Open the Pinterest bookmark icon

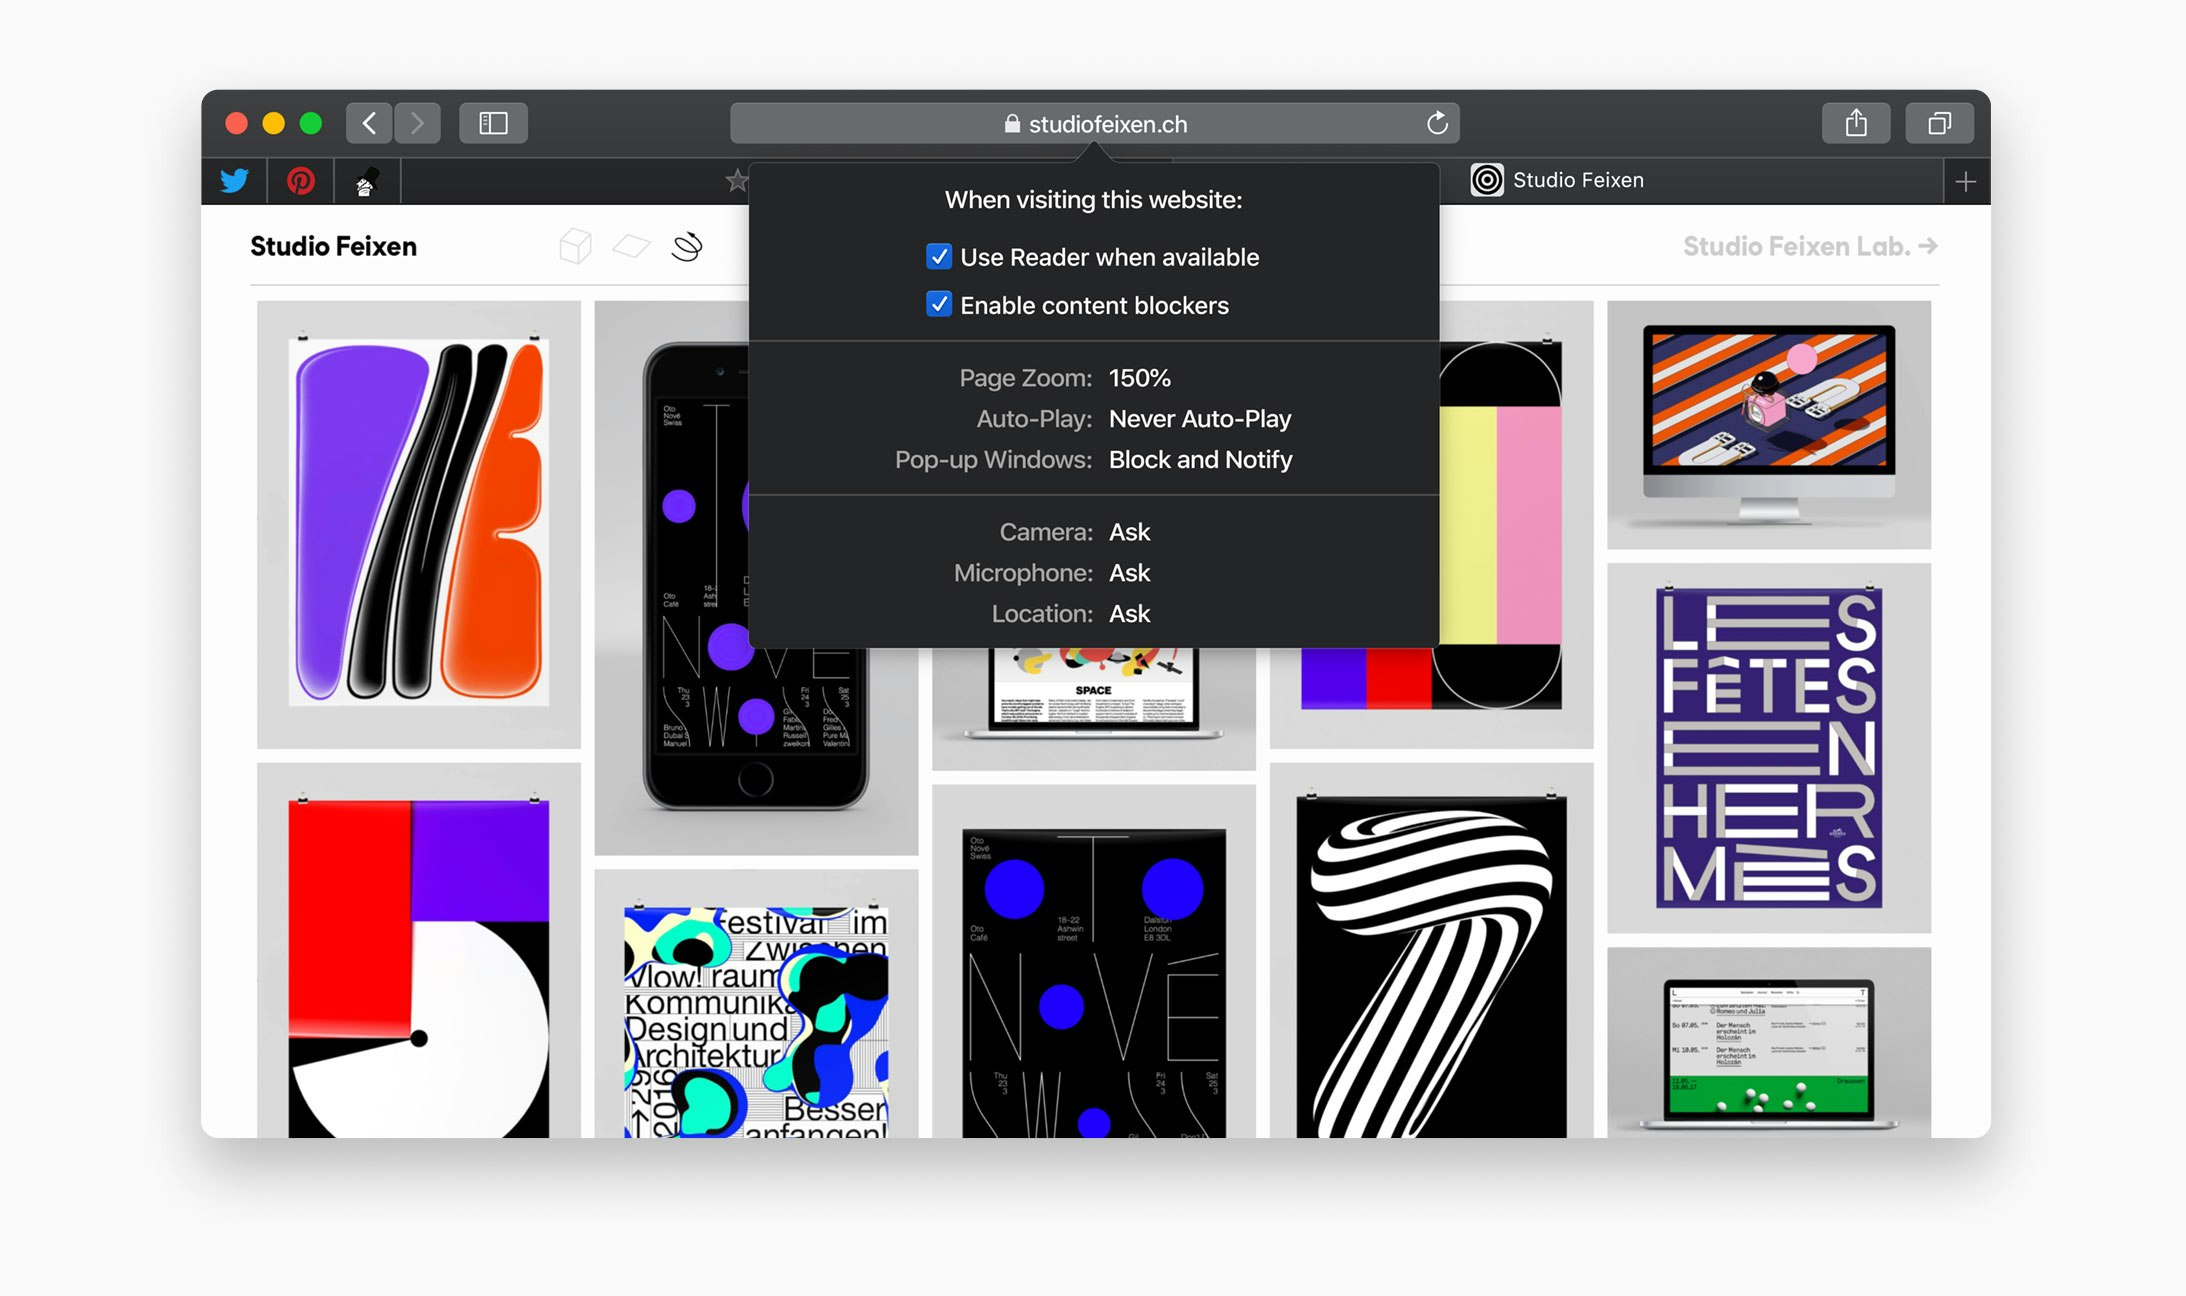300,181
